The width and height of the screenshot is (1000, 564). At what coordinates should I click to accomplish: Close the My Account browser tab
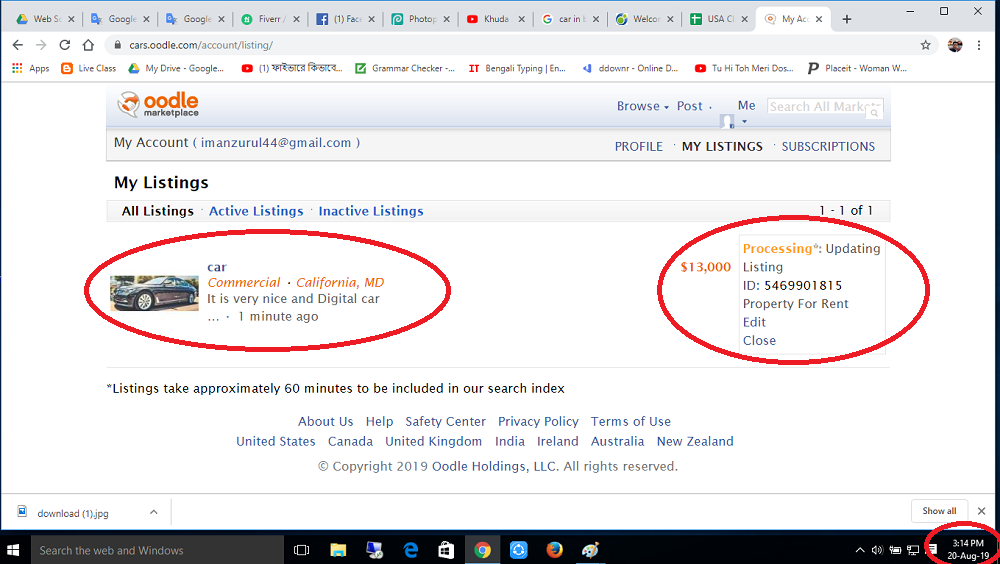click(818, 19)
